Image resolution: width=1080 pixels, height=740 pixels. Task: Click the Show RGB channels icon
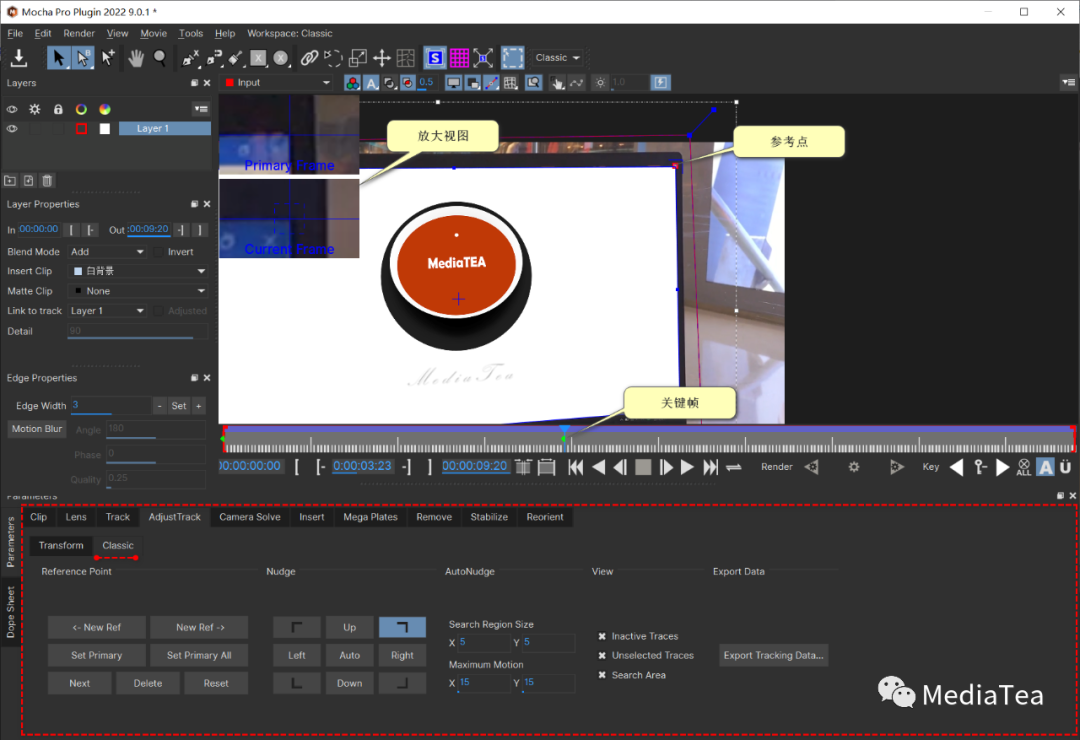coord(352,83)
